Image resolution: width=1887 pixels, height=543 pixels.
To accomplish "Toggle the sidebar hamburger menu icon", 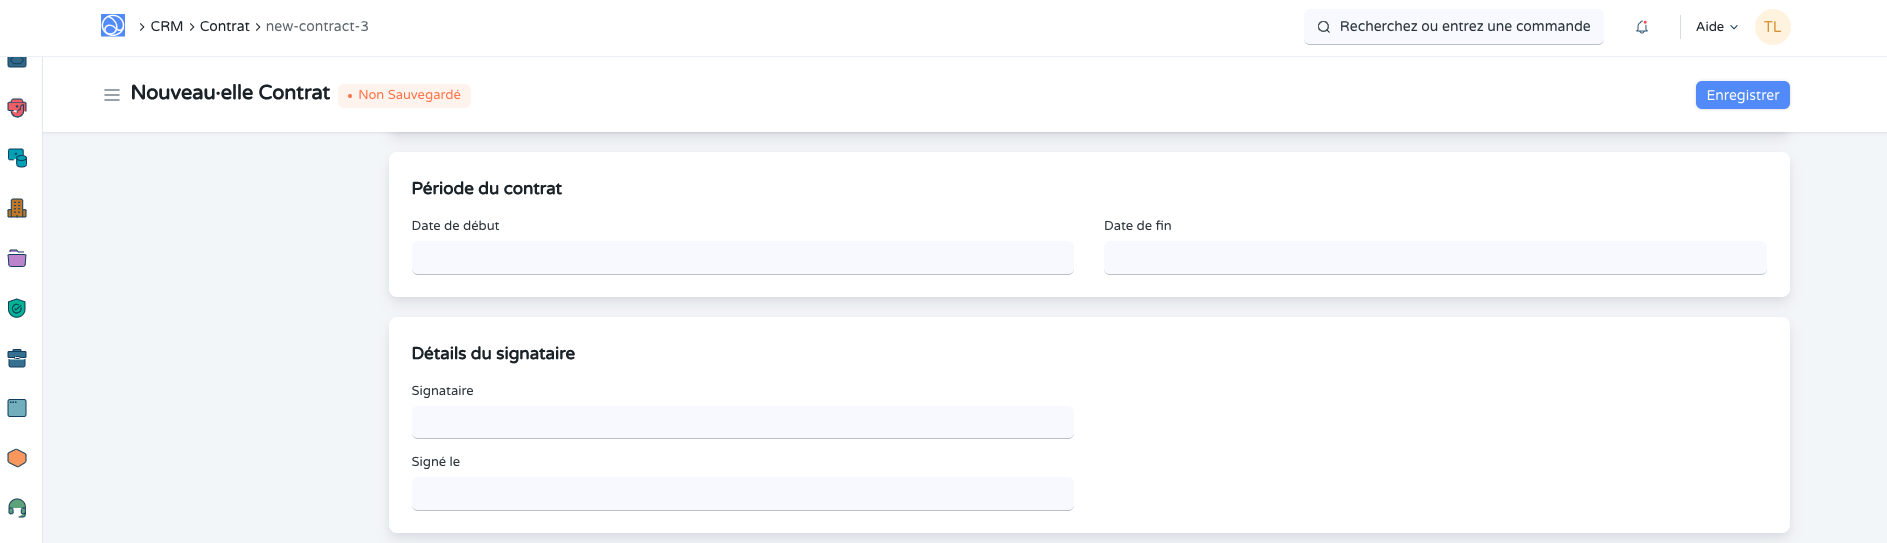I will click(x=112, y=94).
